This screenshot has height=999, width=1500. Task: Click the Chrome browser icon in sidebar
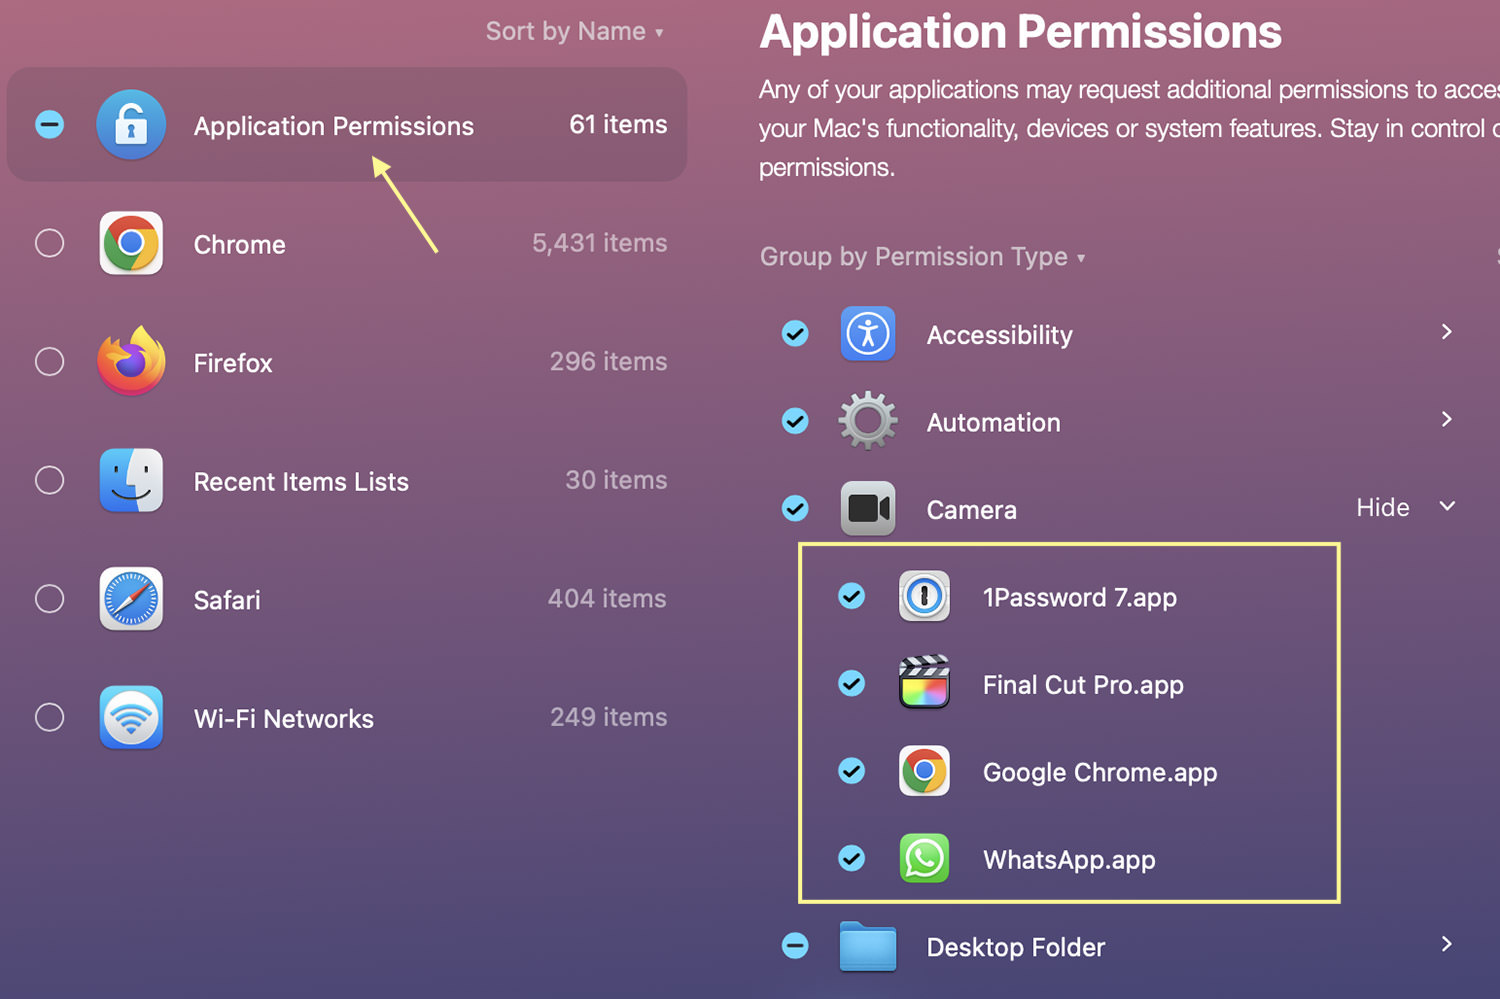click(x=131, y=243)
